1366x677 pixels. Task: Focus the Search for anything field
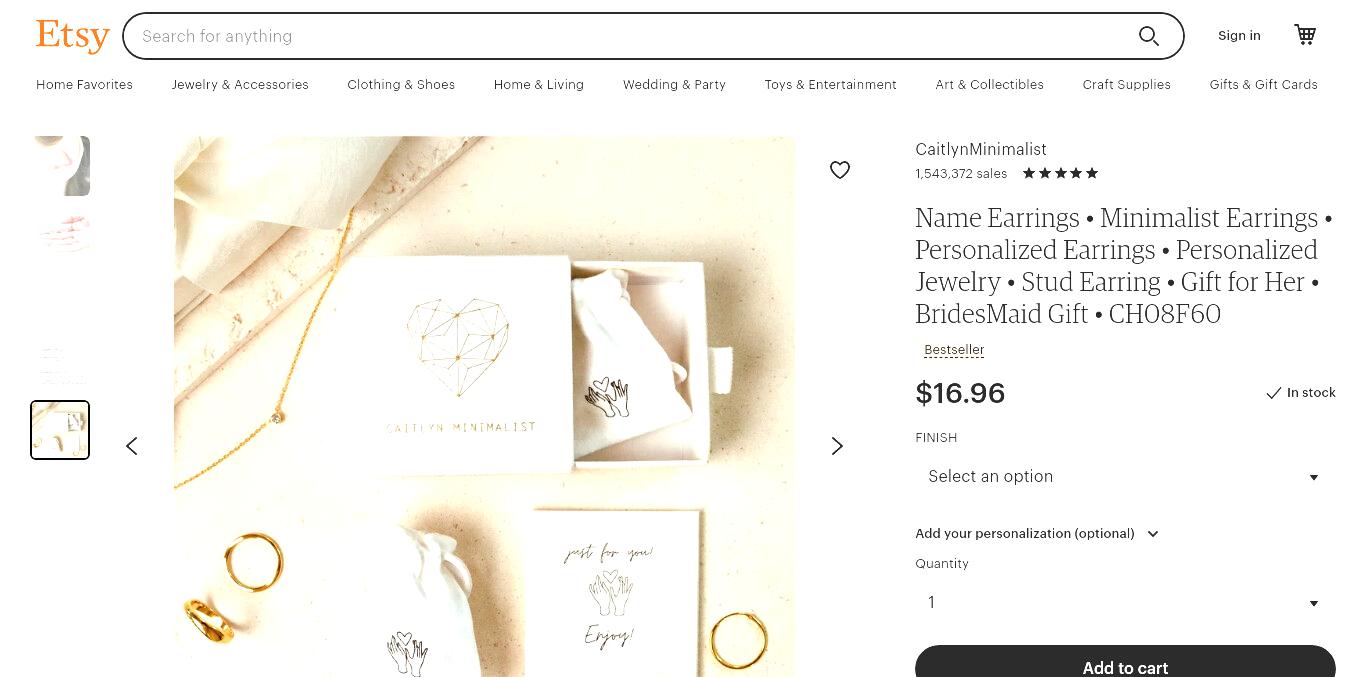[x=630, y=36]
